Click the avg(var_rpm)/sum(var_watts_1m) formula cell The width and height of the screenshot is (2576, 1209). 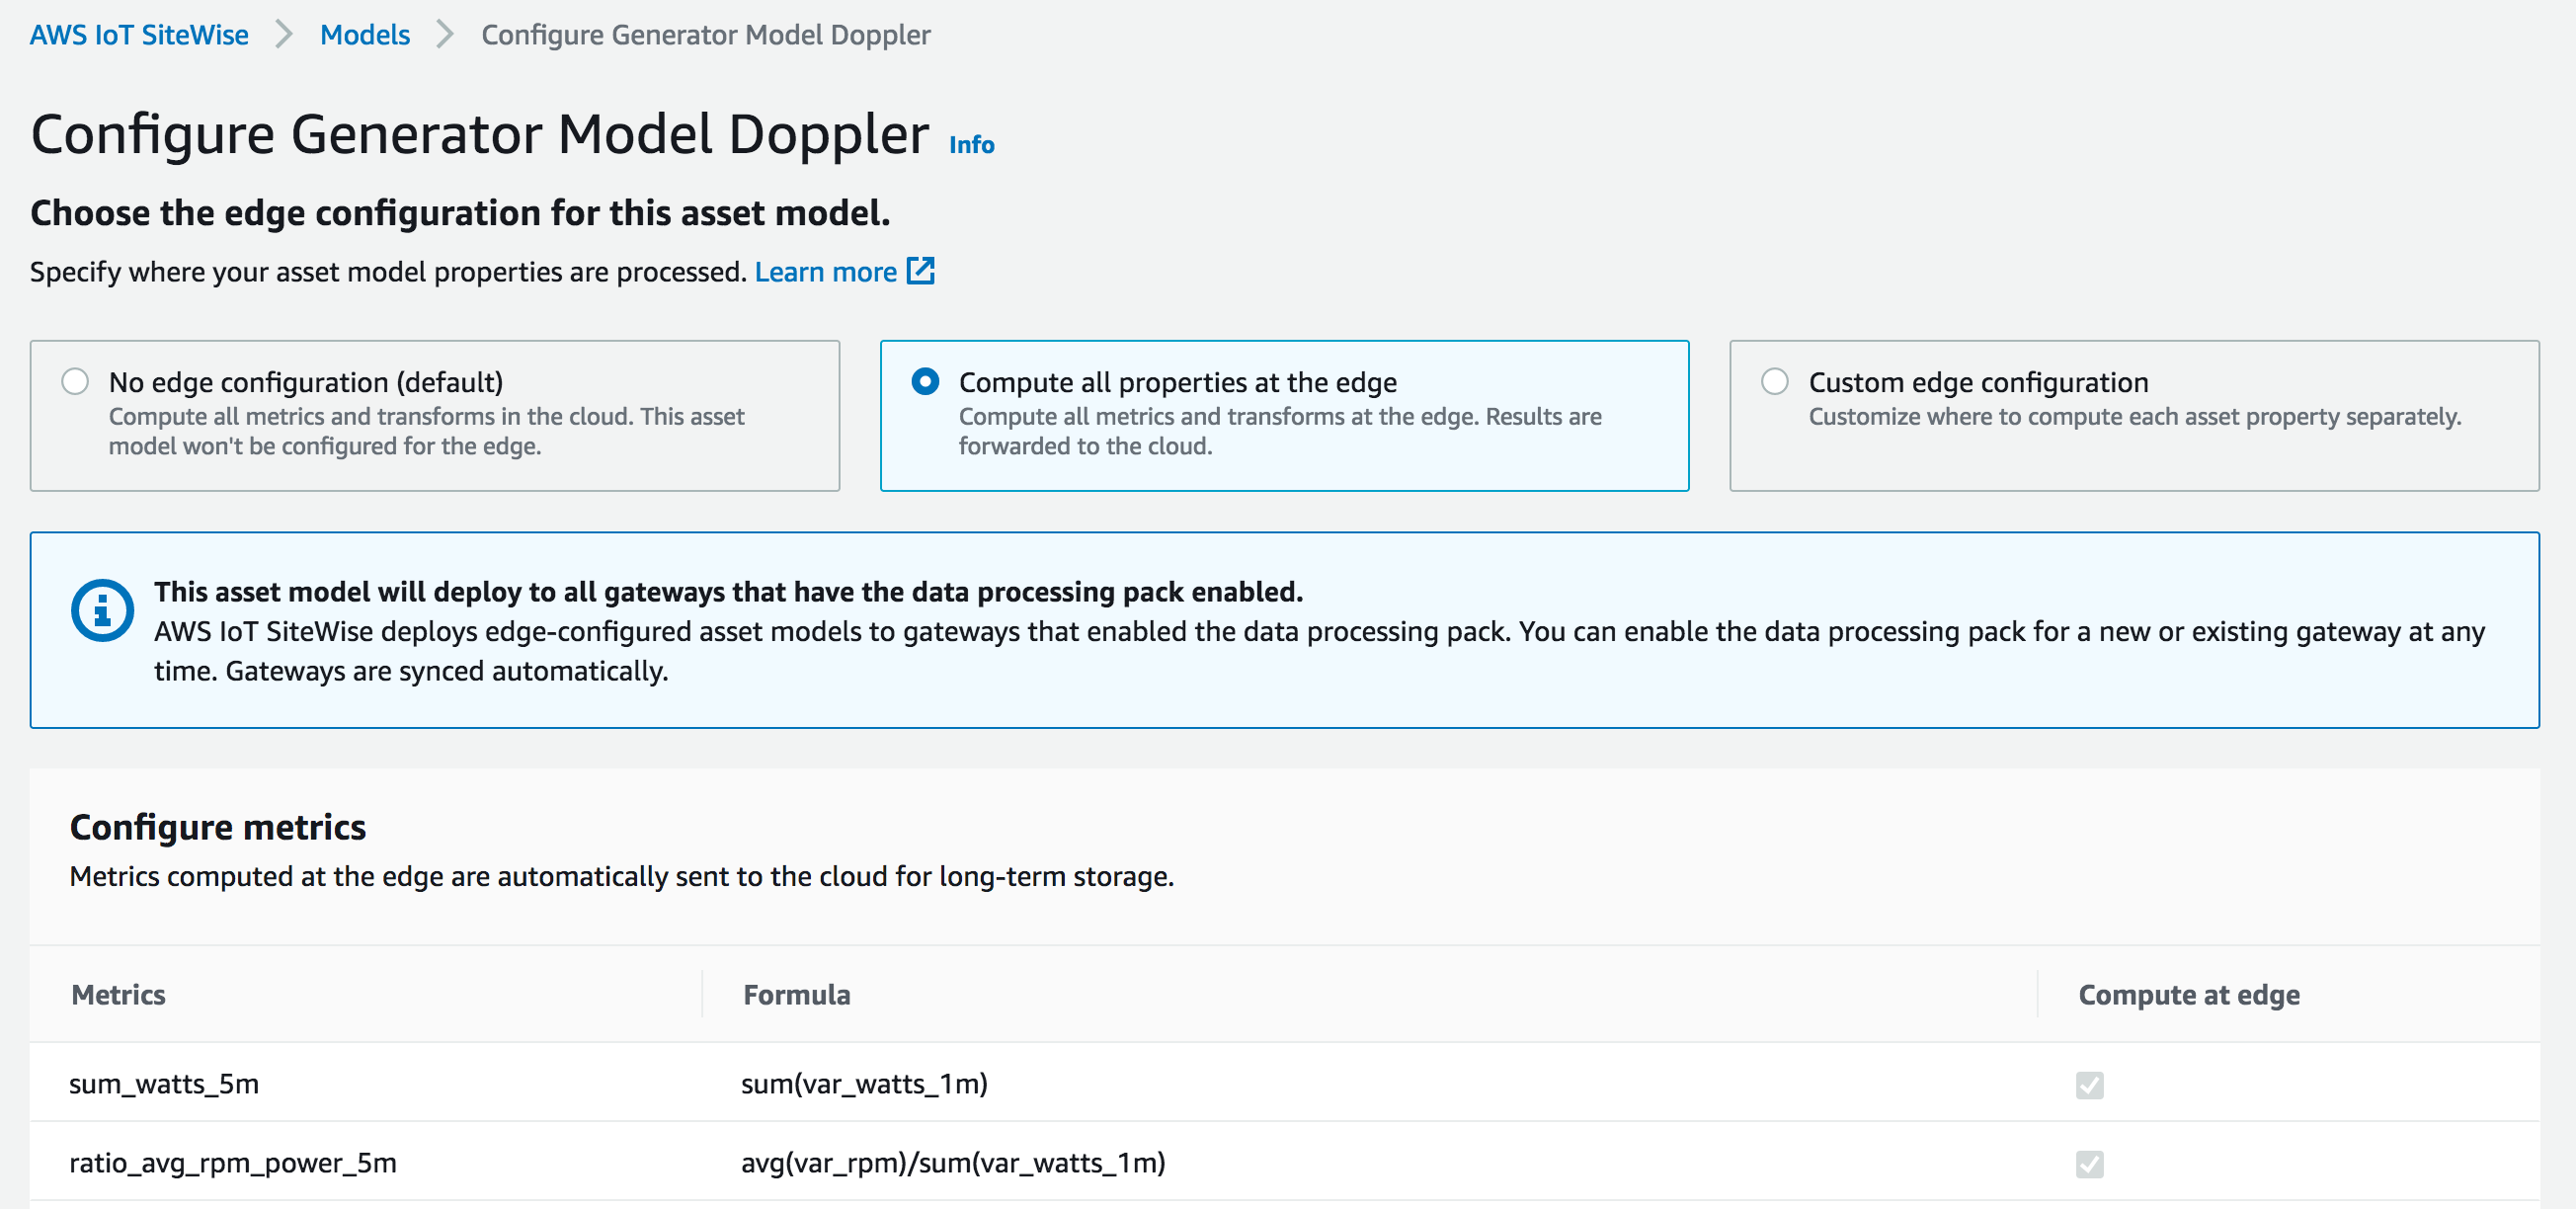click(952, 1163)
